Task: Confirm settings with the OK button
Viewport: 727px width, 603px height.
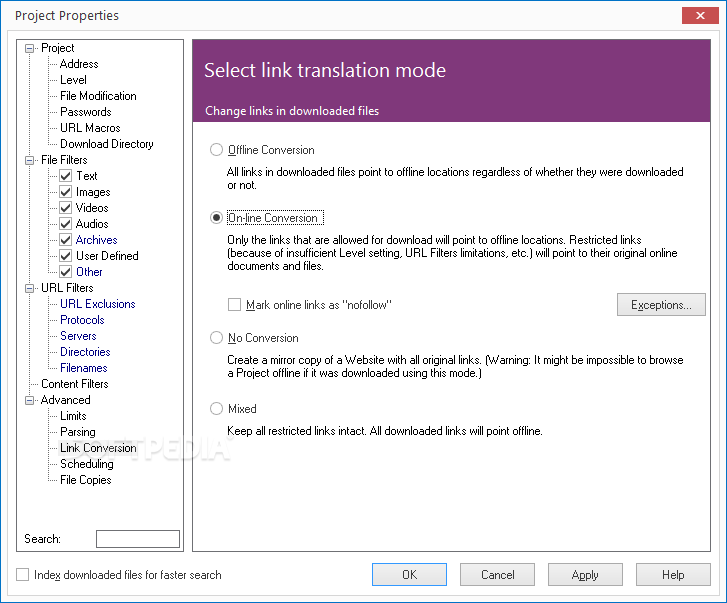Action: click(x=409, y=575)
